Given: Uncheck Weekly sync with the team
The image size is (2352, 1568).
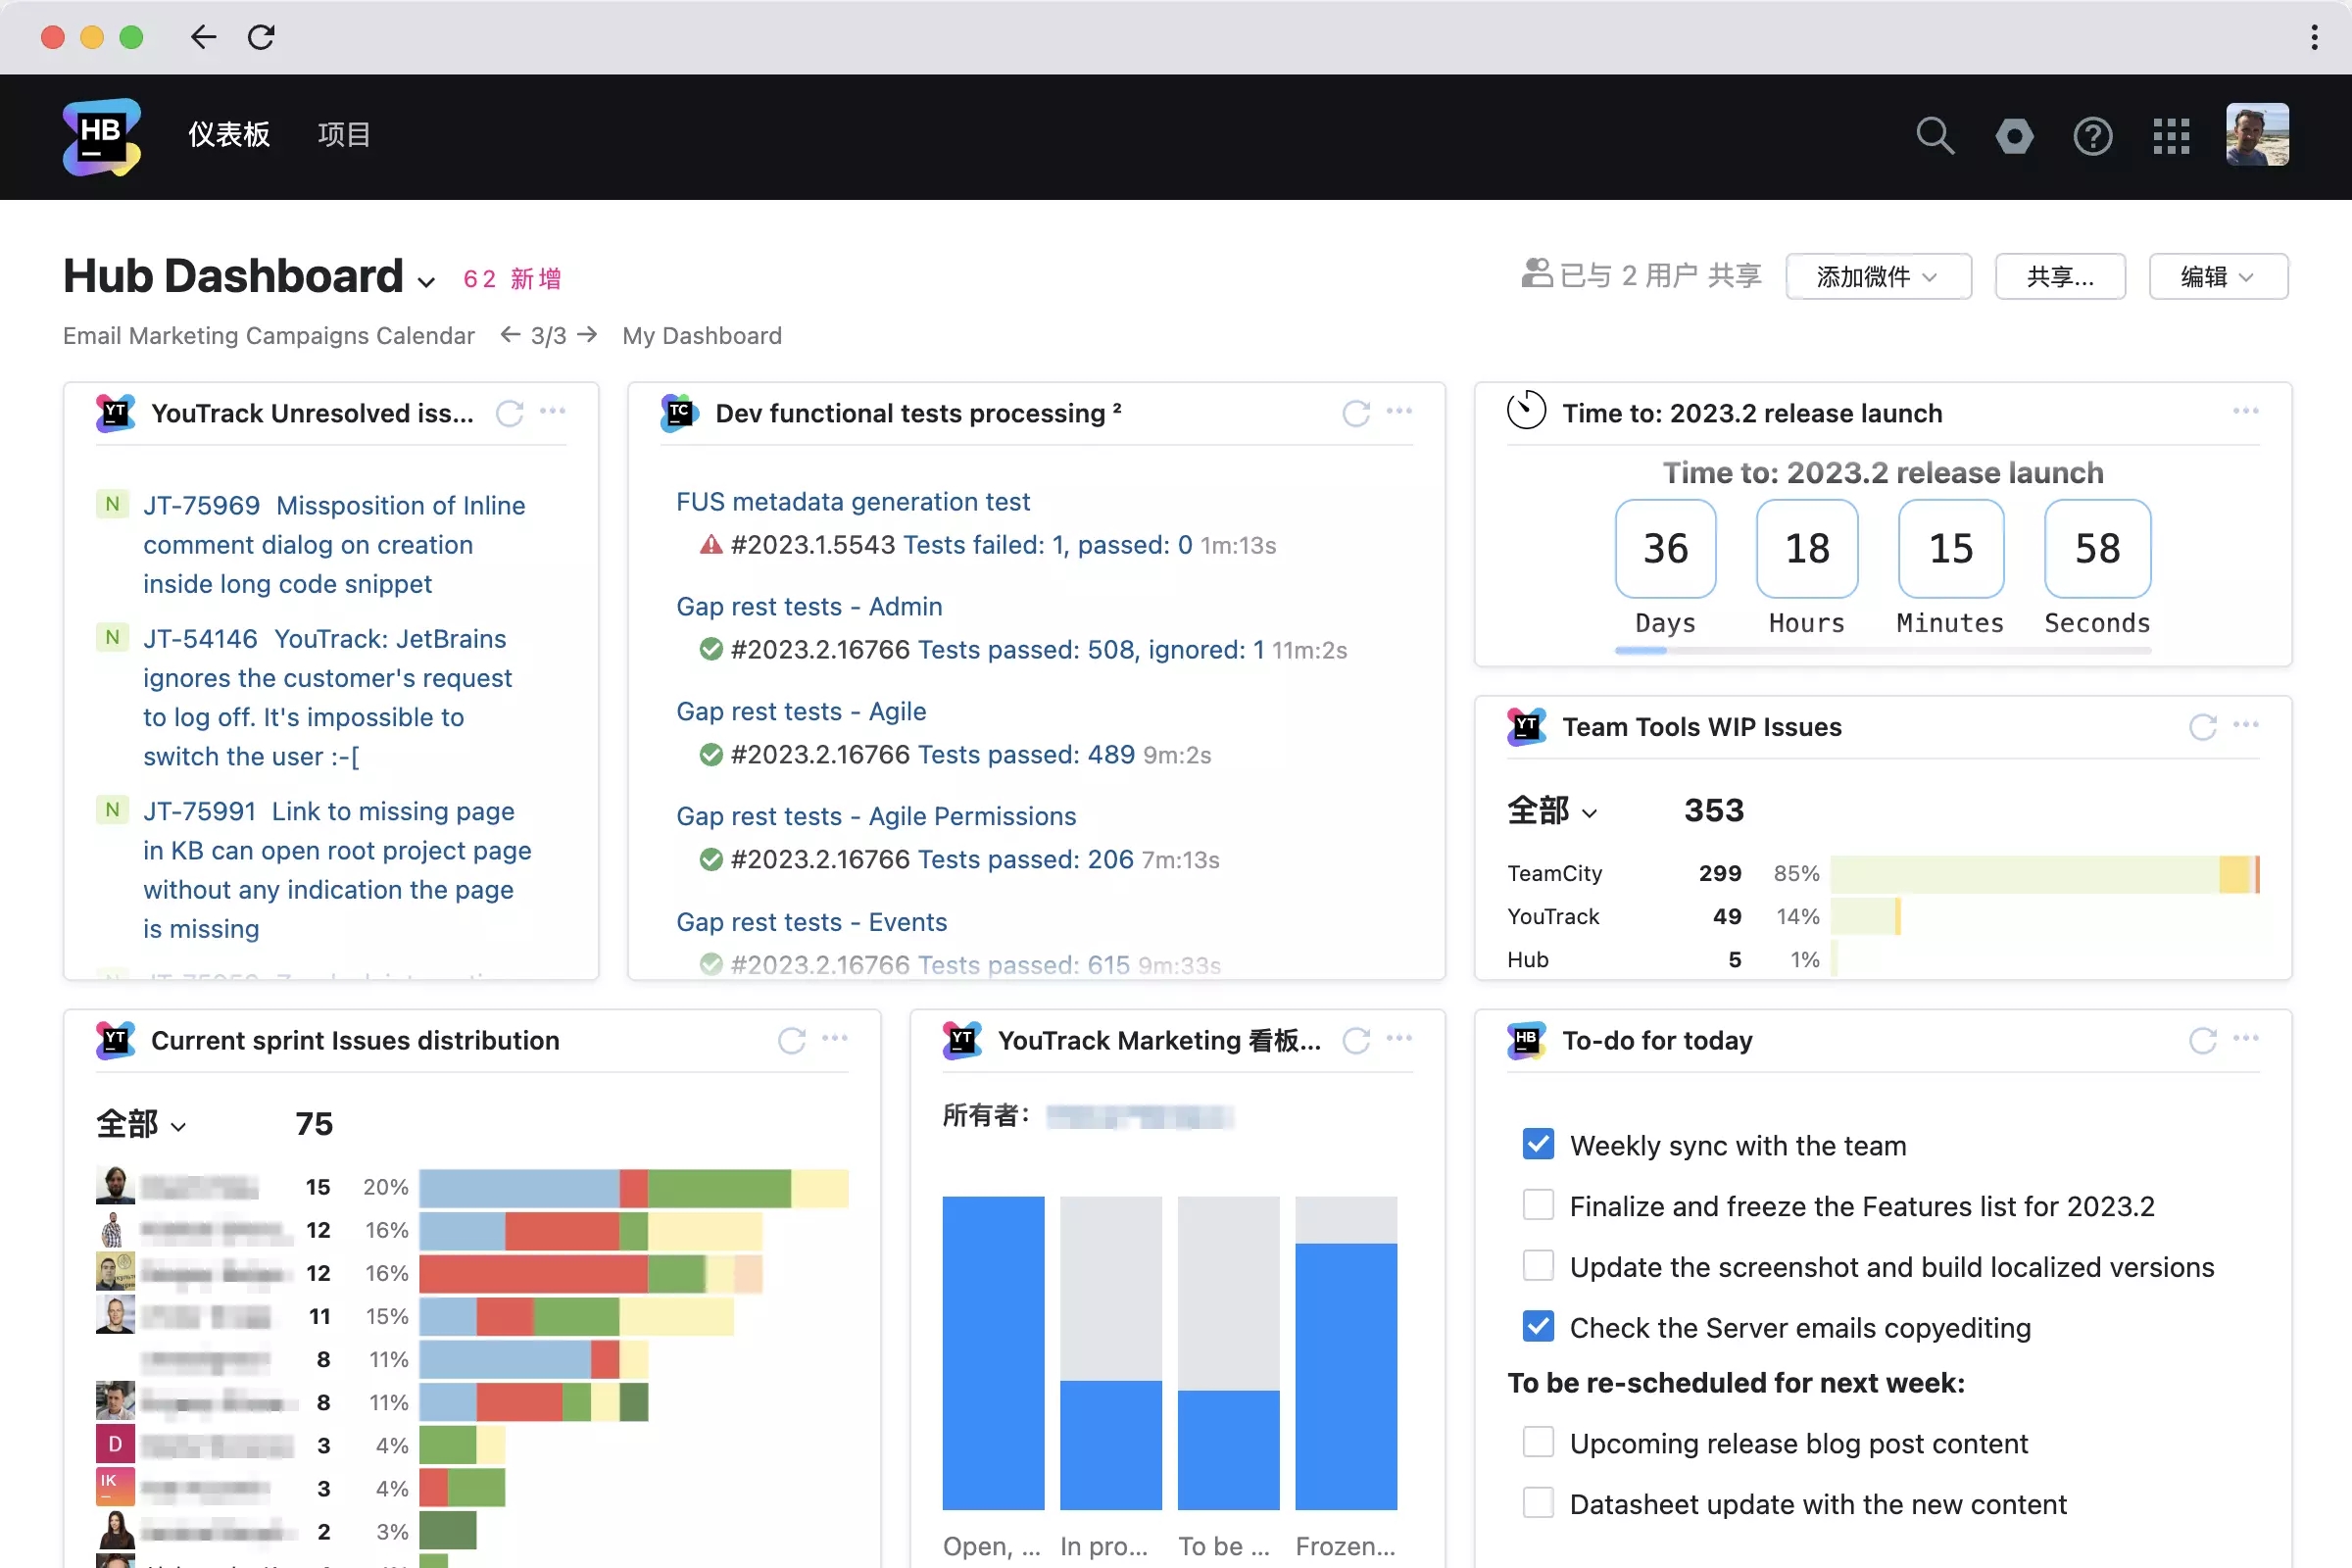Looking at the screenshot, I should click(x=1537, y=1144).
